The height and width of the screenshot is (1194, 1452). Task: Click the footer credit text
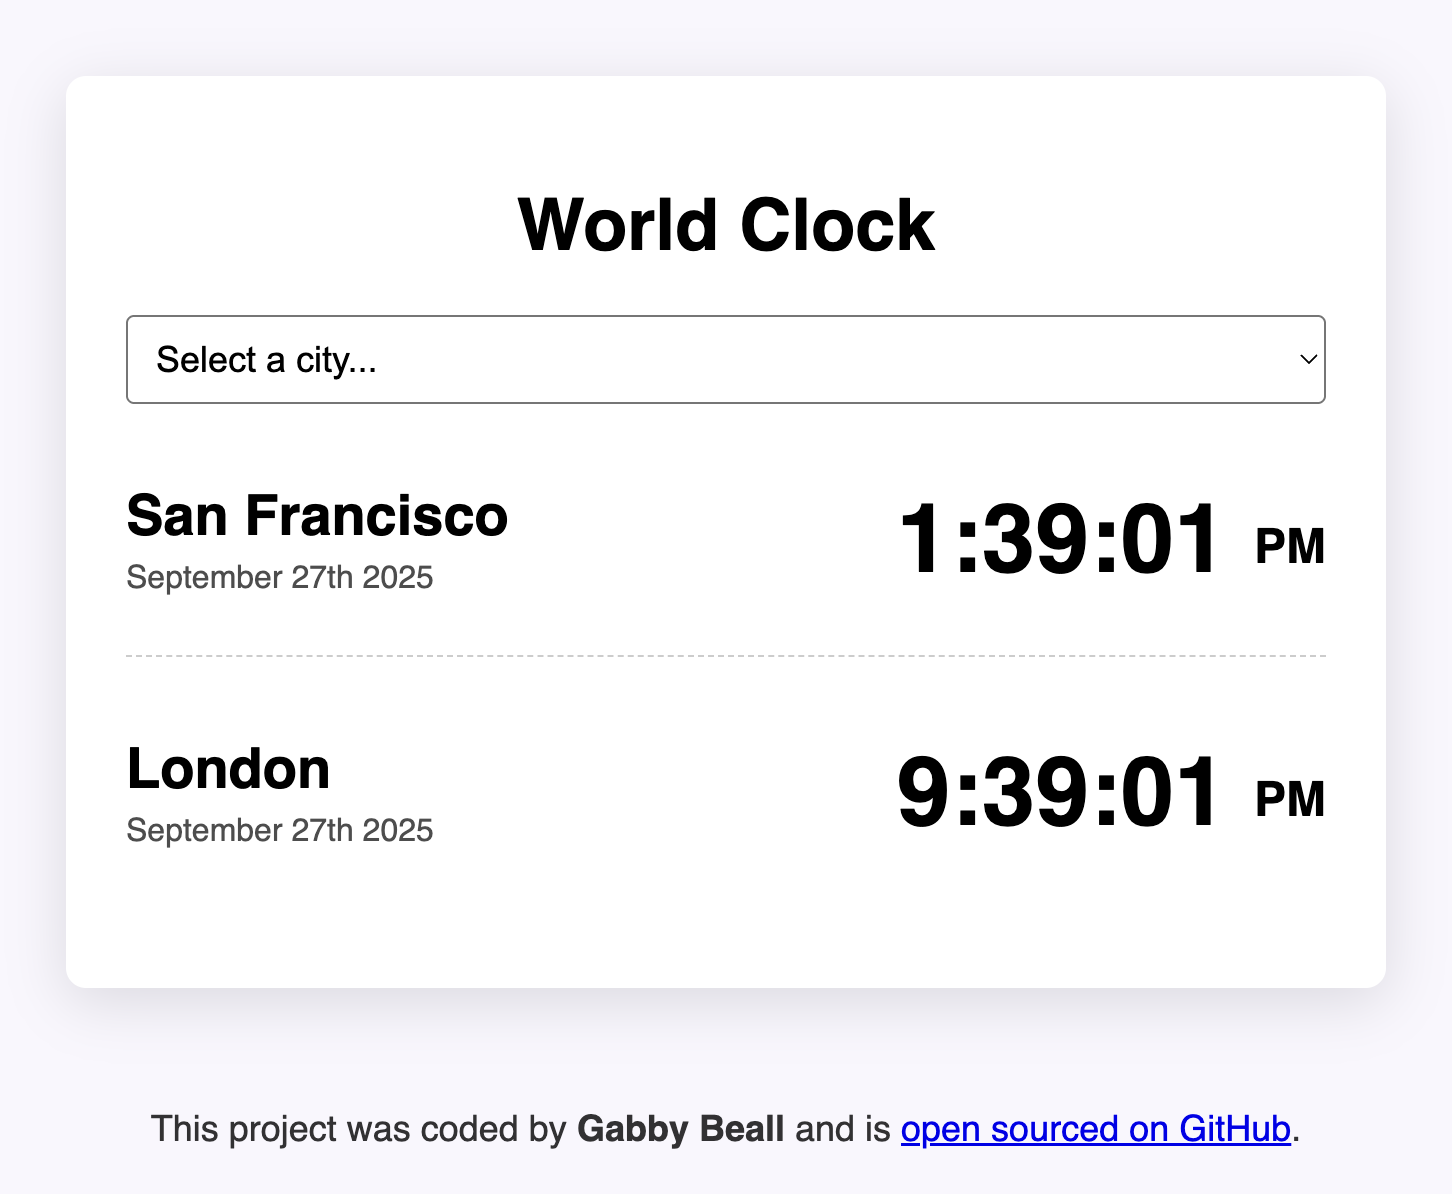point(725,1129)
